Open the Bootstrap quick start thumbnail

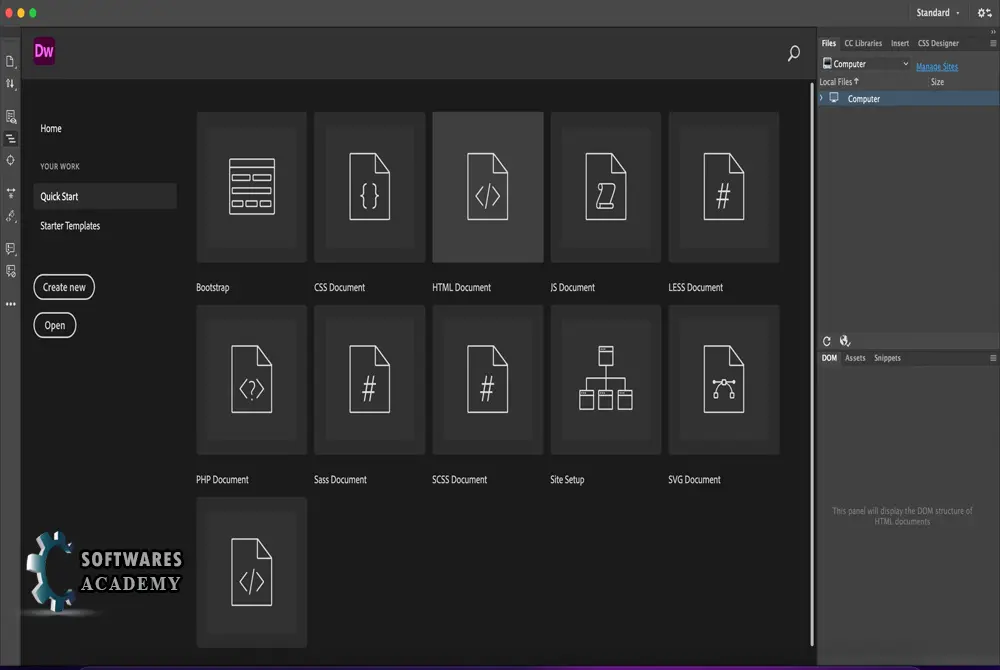(x=251, y=187)
